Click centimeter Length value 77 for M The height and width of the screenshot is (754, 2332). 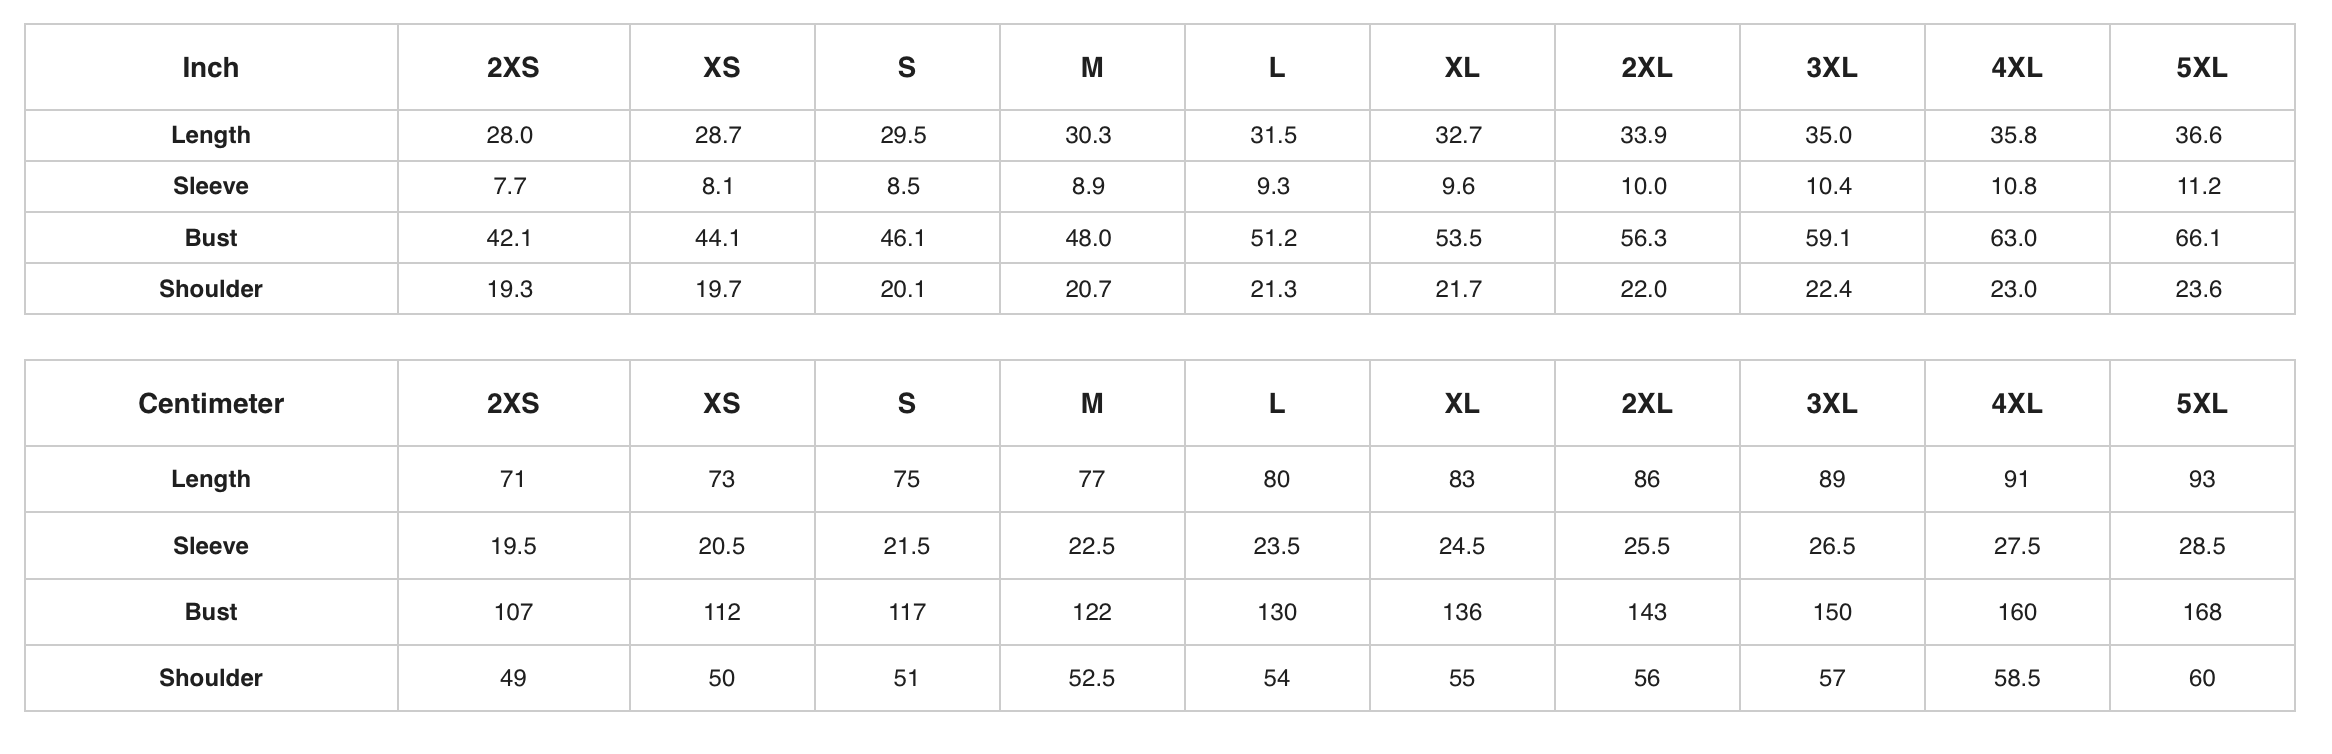tap(1091, 479)
